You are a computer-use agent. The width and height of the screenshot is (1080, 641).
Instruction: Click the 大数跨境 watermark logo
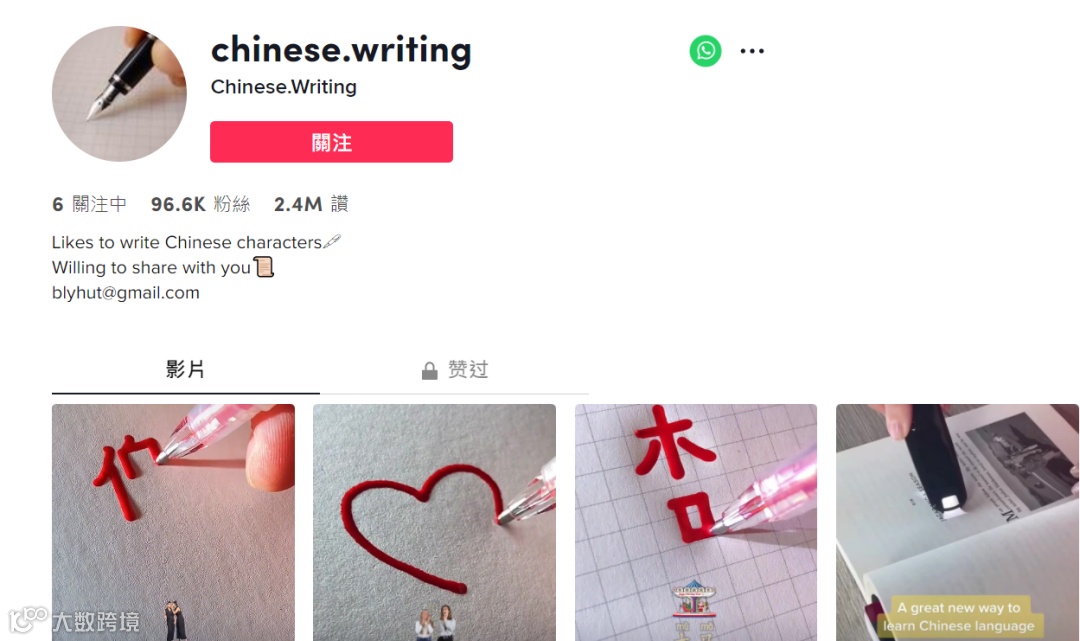pos(74,620)
